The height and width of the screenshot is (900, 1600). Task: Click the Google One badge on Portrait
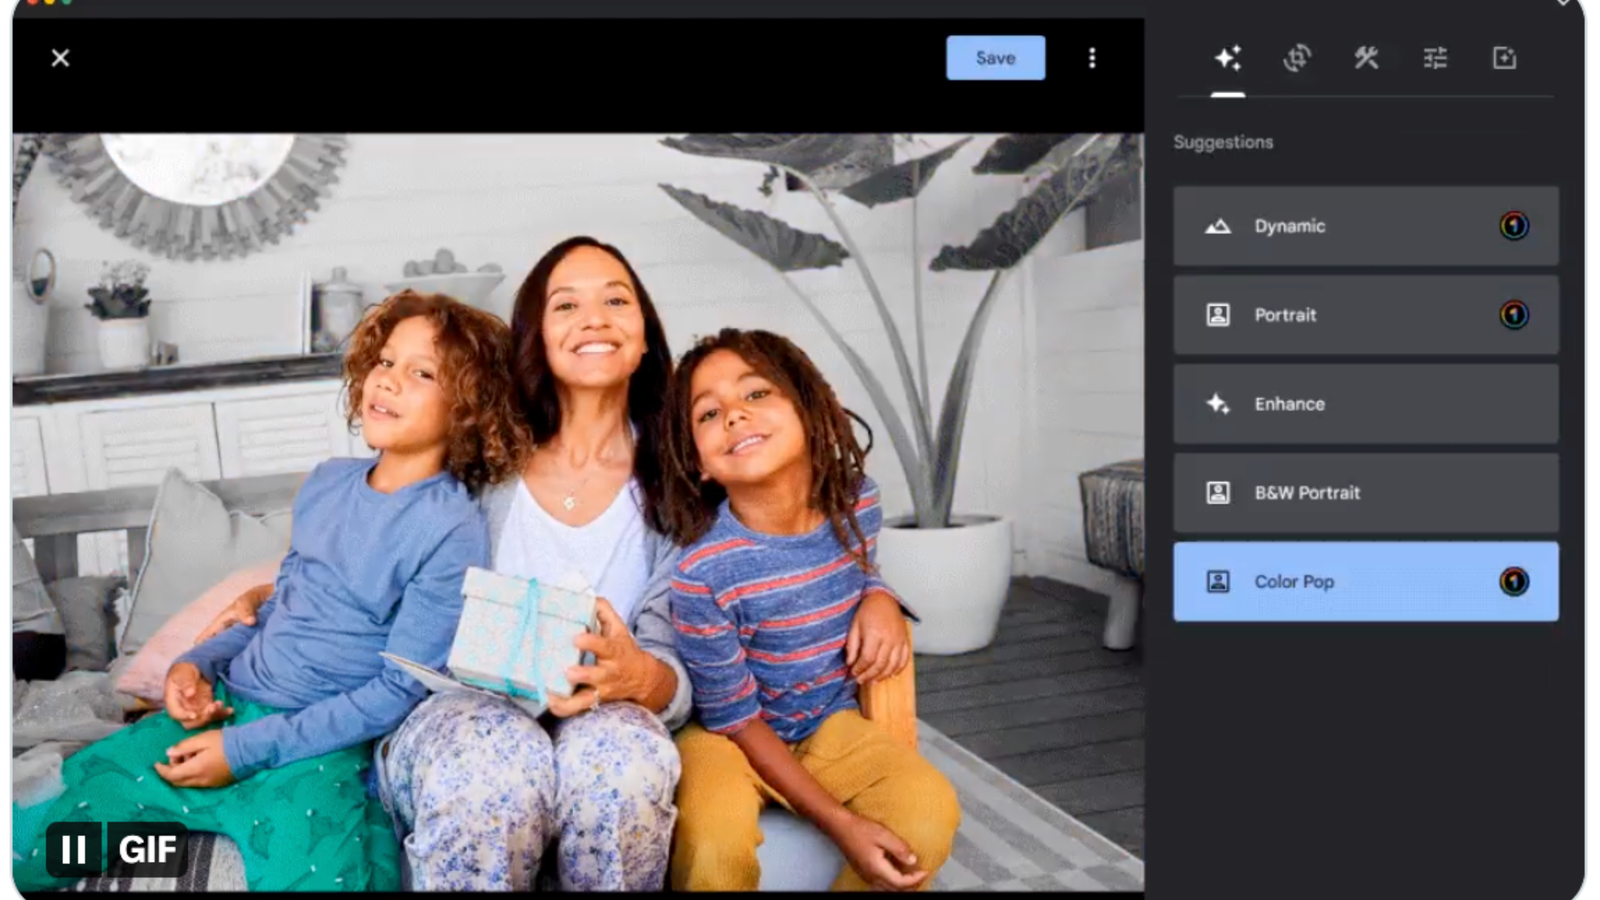point(1514,315)
